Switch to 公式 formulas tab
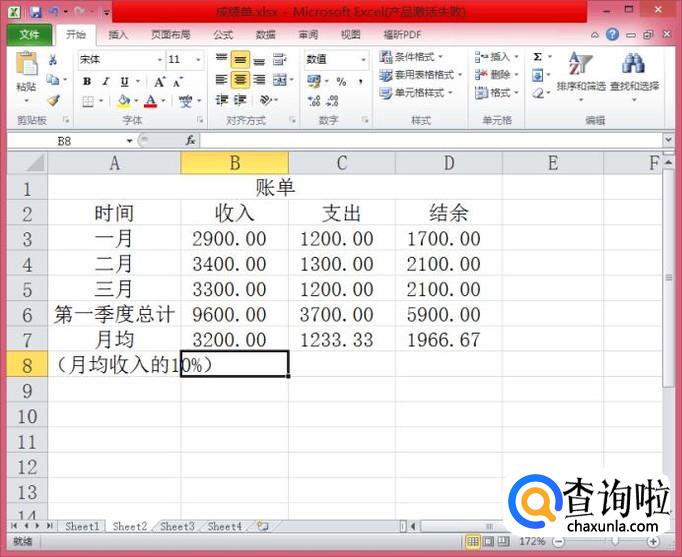This screenshot has width=682, height=557. [x=223, y=35]
